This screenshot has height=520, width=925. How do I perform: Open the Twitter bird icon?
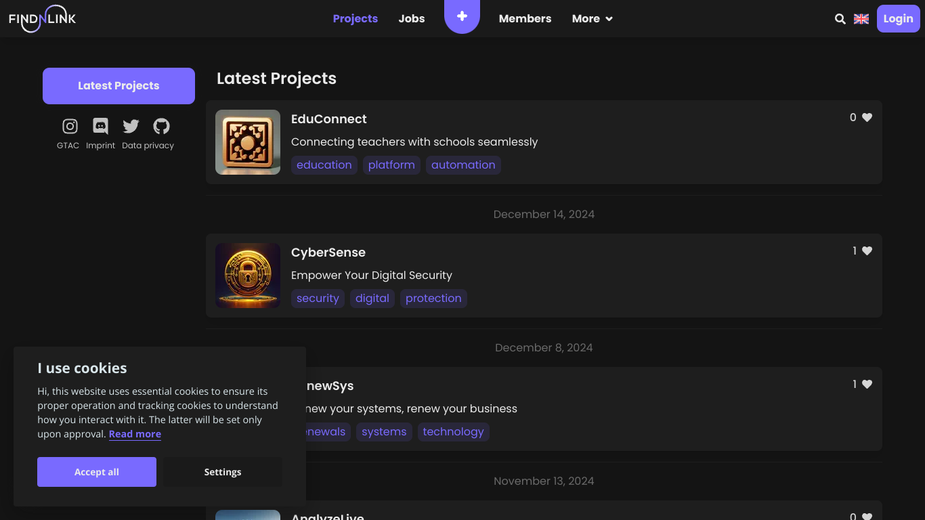[x=131, y=126]
